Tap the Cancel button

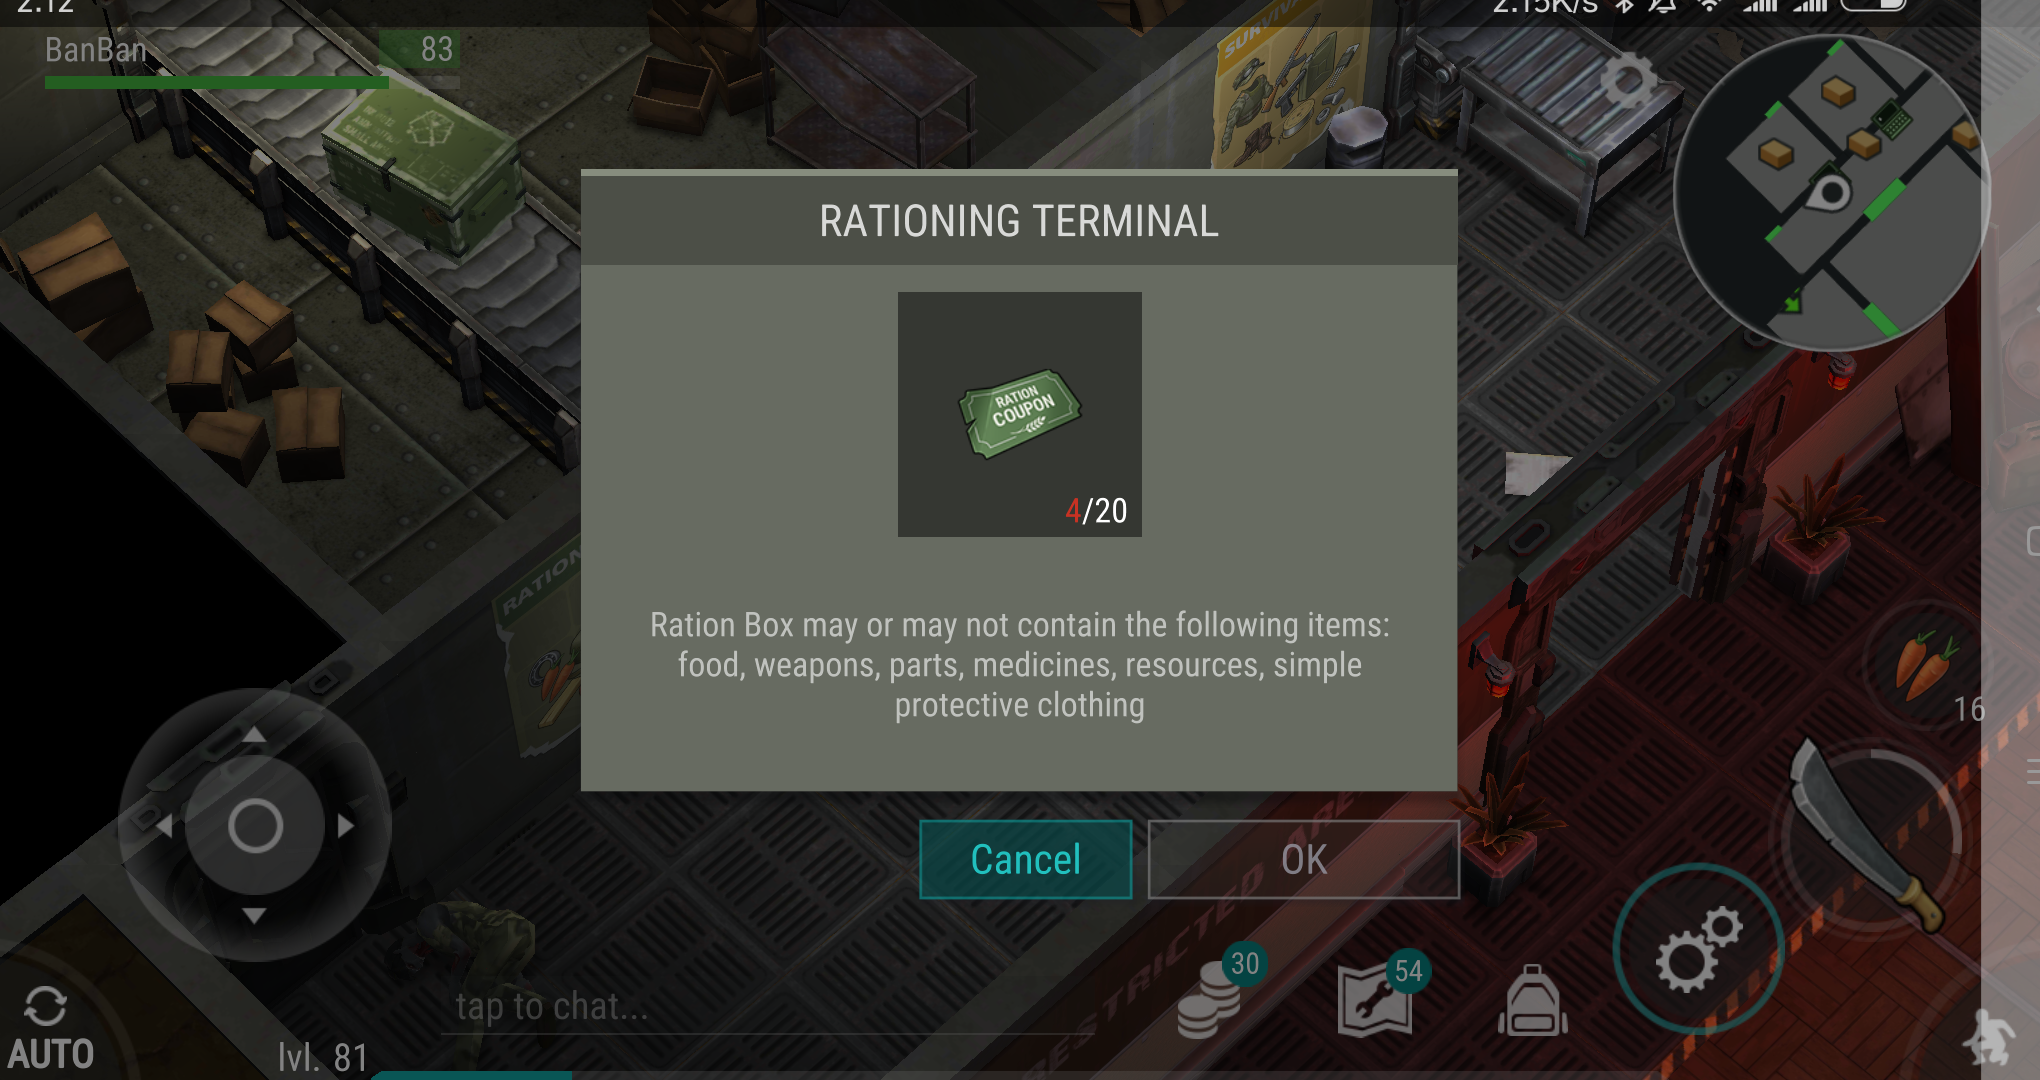coord(1025,860)
